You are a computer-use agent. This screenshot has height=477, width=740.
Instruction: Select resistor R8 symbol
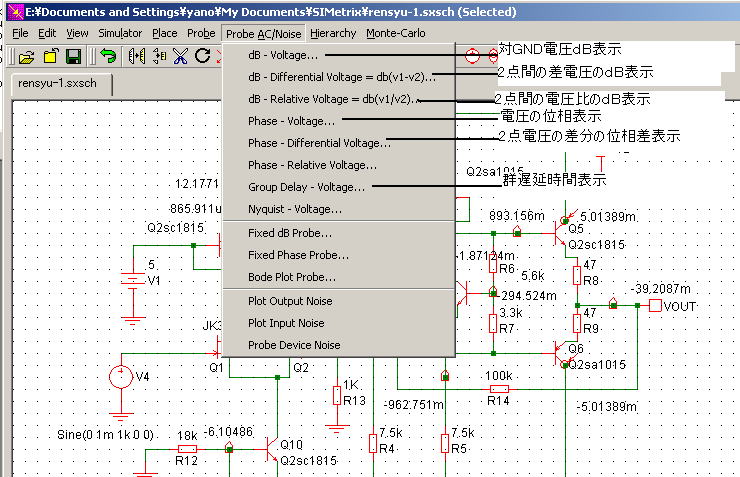(x=577, y=276)
